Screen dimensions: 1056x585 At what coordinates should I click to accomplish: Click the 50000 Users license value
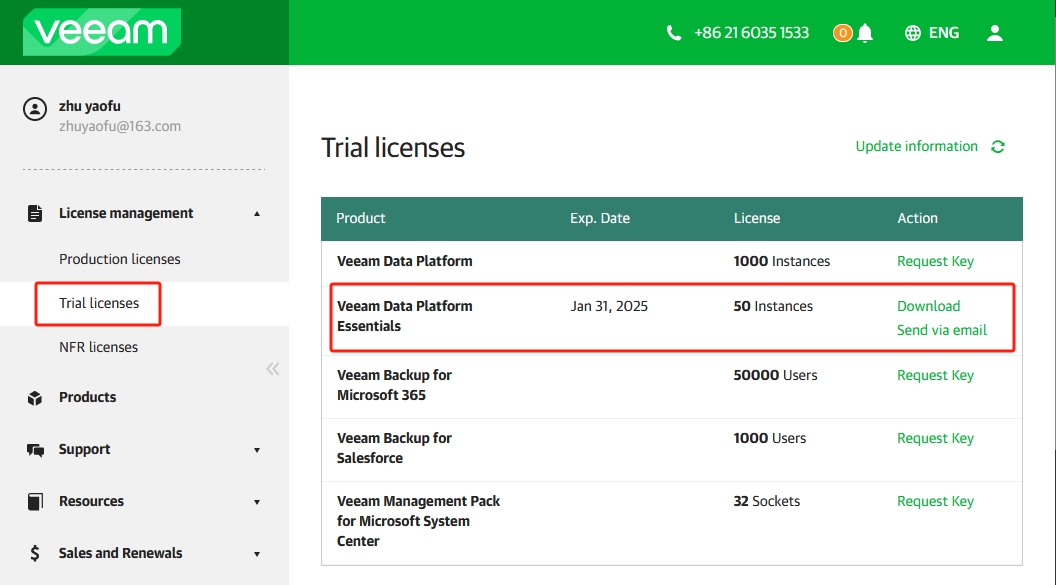[776, 376]
